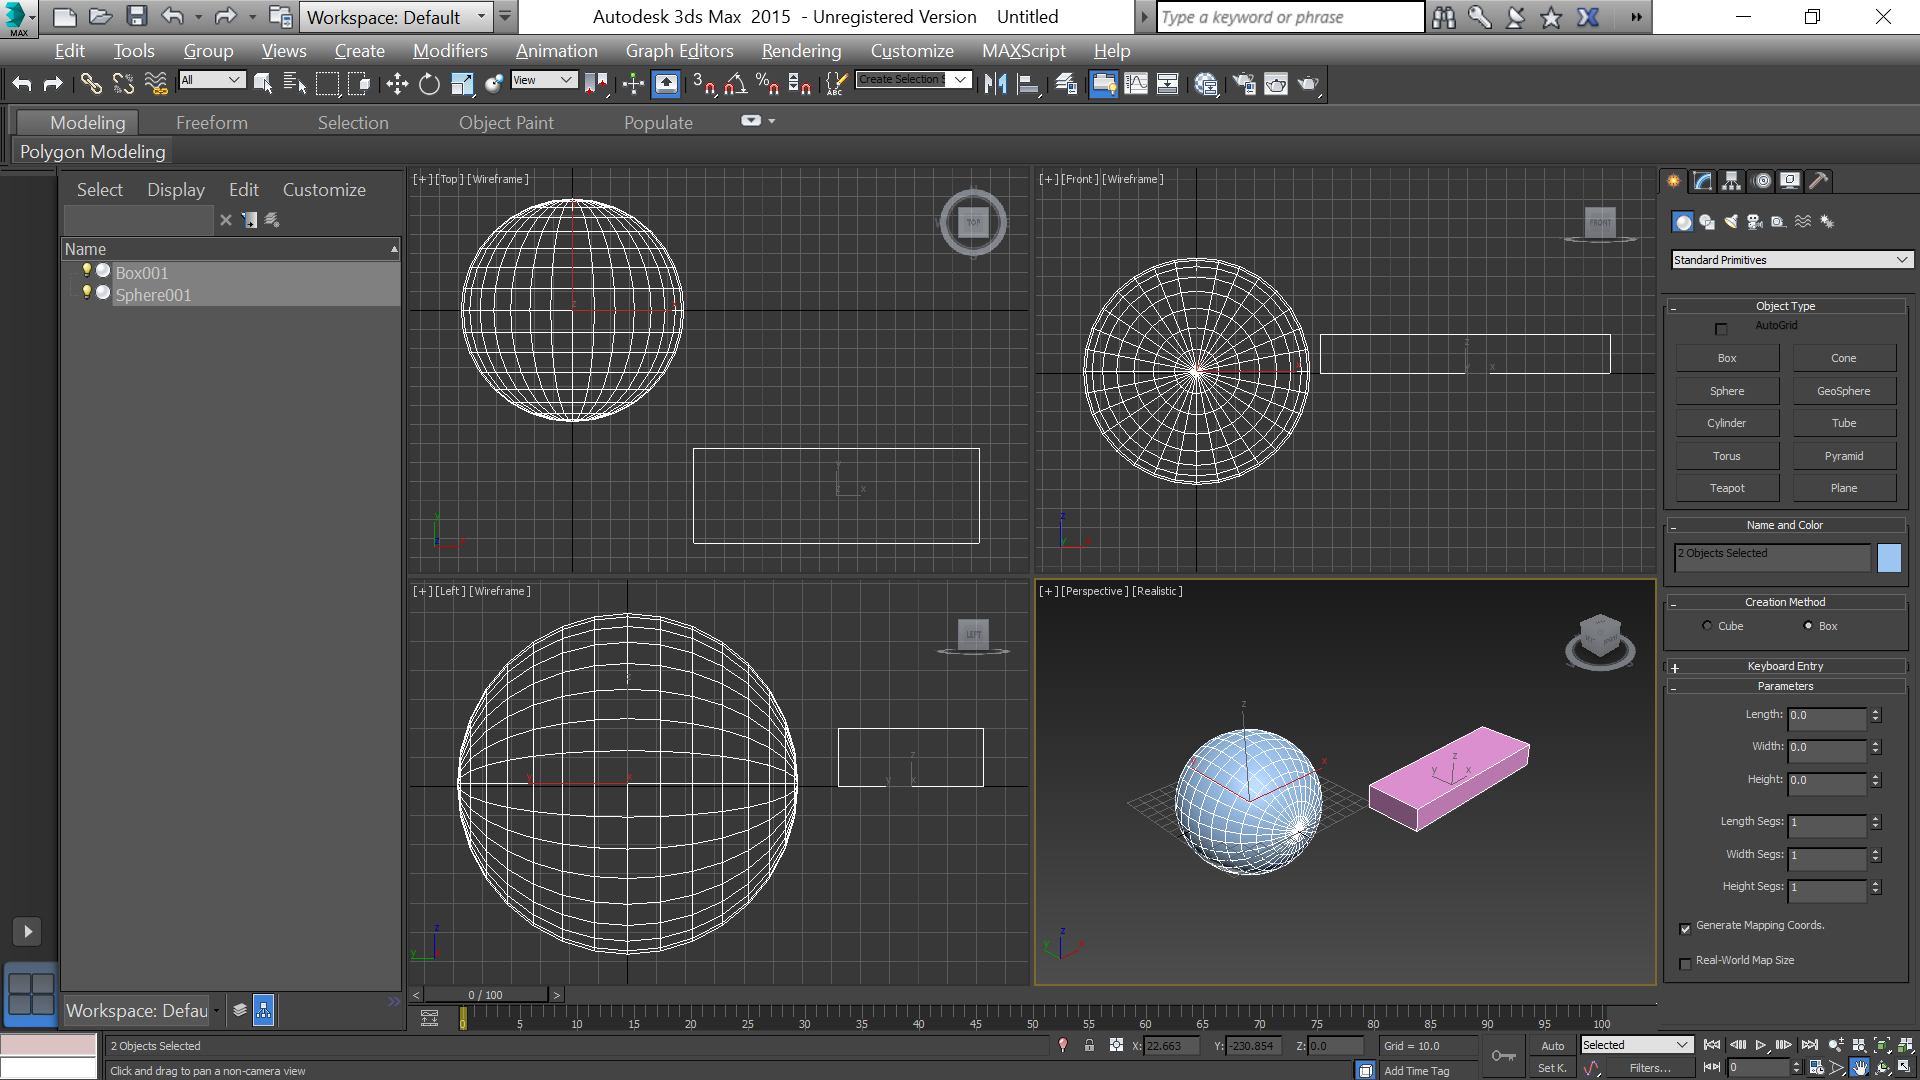Enable Generate Mapping Coords checkbox
The image size is (1920, 1080).
pos(1685,926)
